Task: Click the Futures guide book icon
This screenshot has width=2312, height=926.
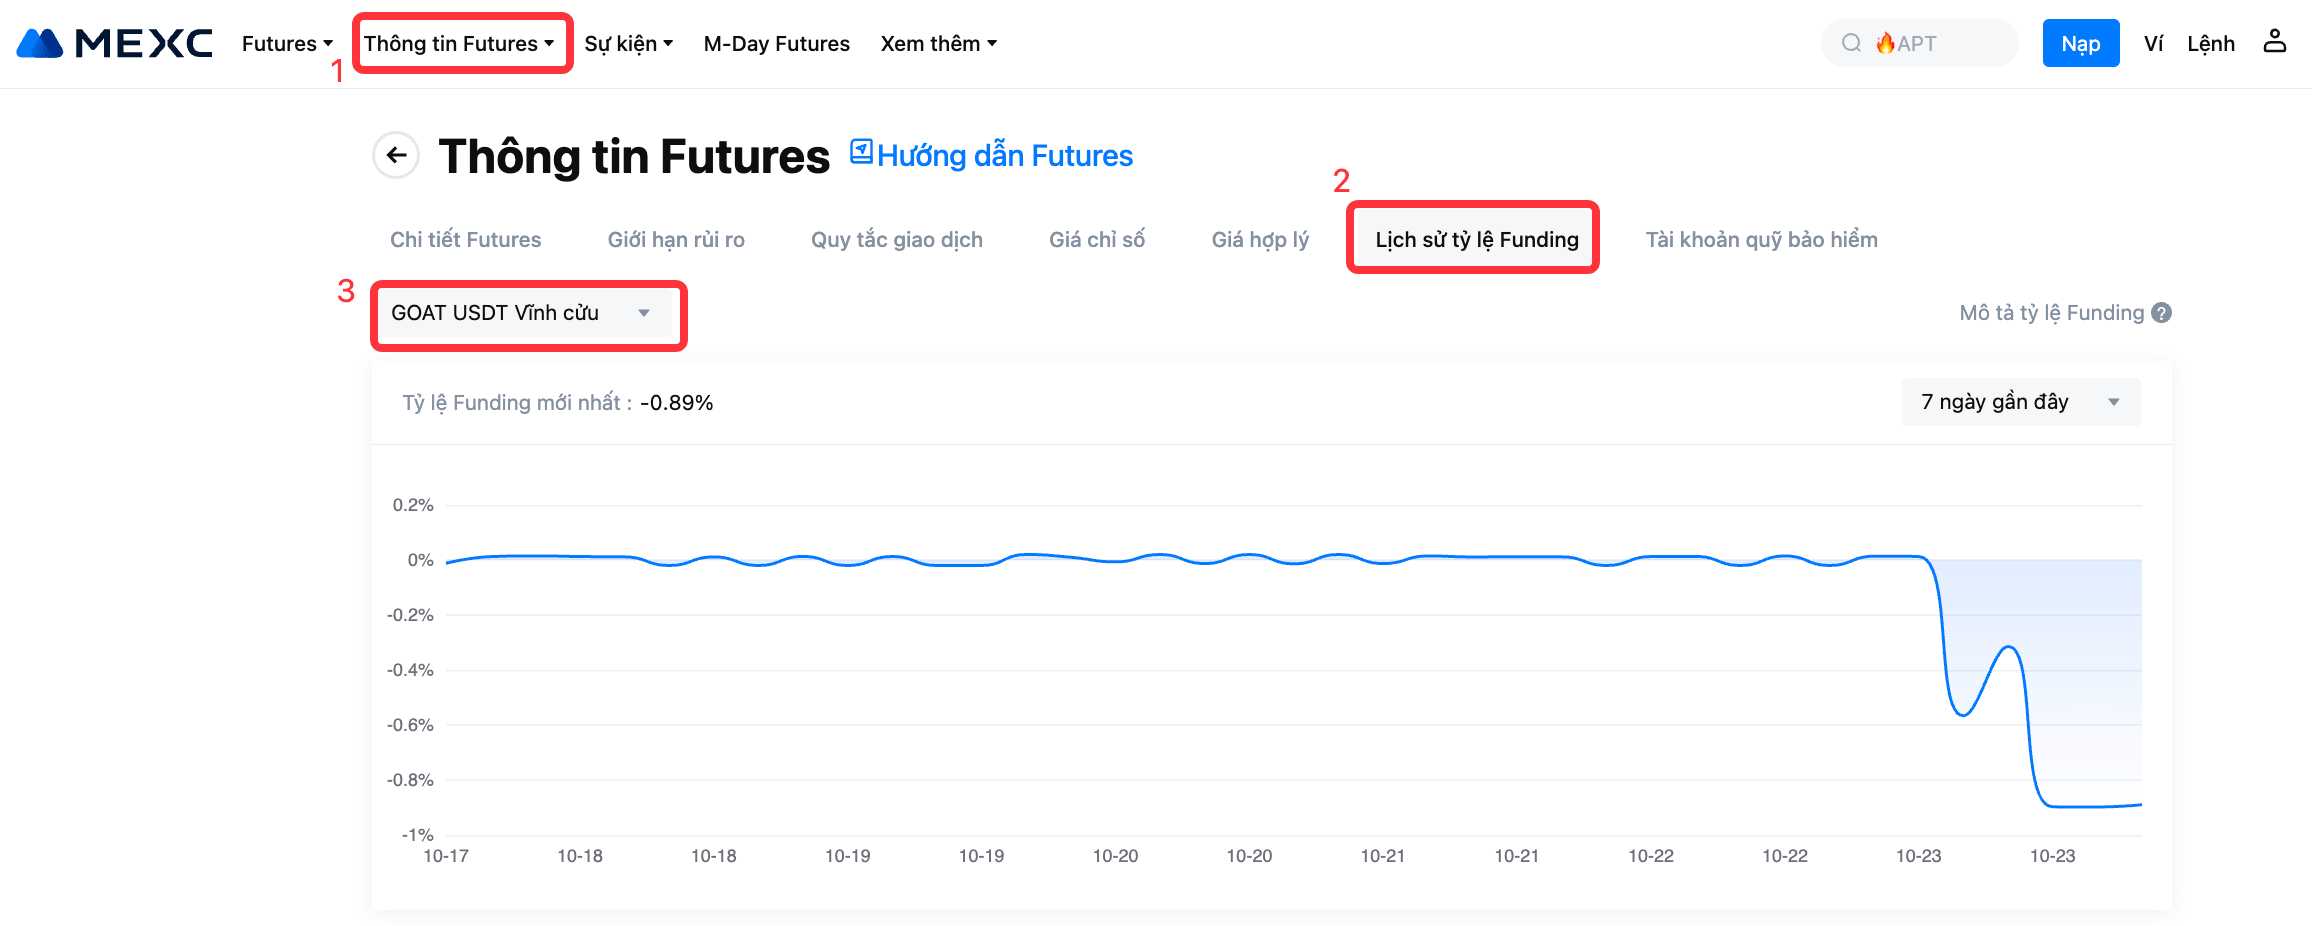Action: pyautogui.click(x=861, y=152)
